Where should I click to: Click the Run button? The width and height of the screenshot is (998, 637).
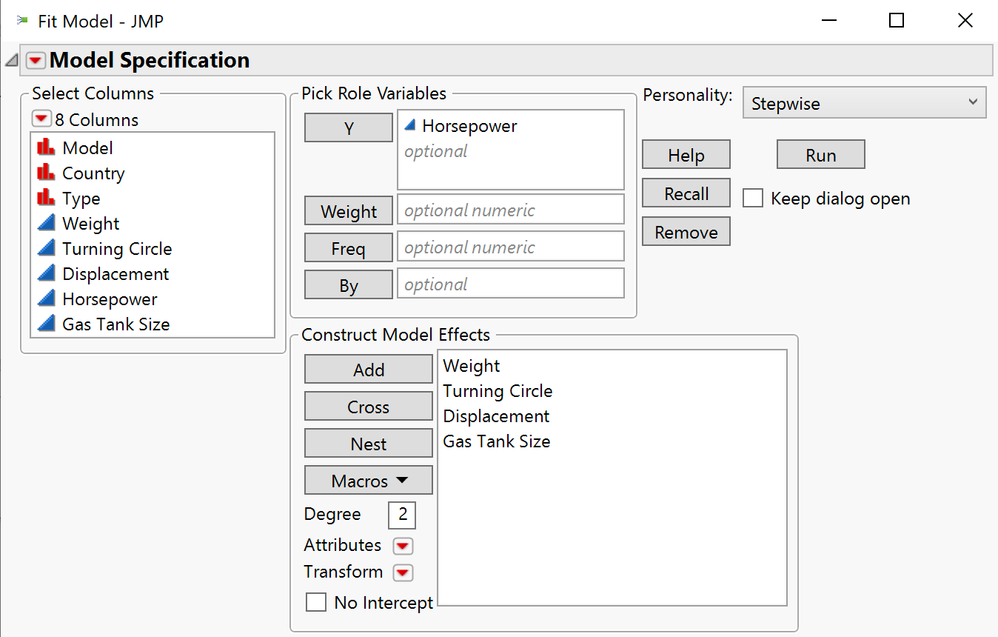(820, 154)
